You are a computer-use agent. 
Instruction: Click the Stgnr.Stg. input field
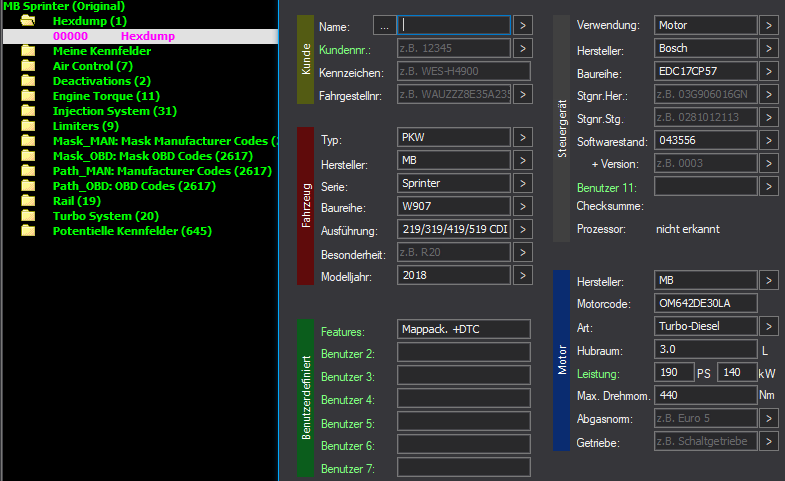[705, 118]
